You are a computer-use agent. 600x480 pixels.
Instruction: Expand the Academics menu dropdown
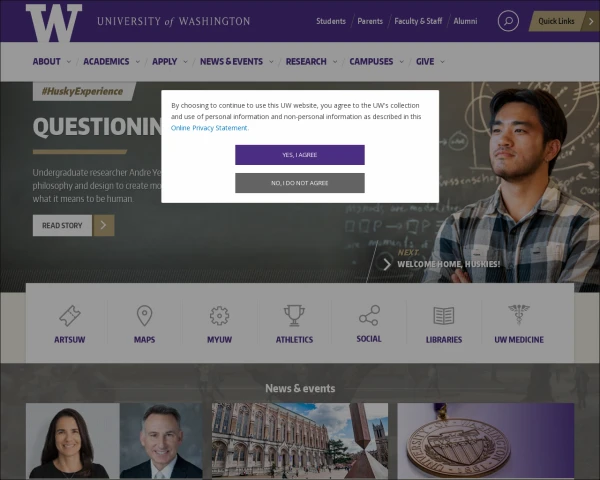(x=138, y=62)
